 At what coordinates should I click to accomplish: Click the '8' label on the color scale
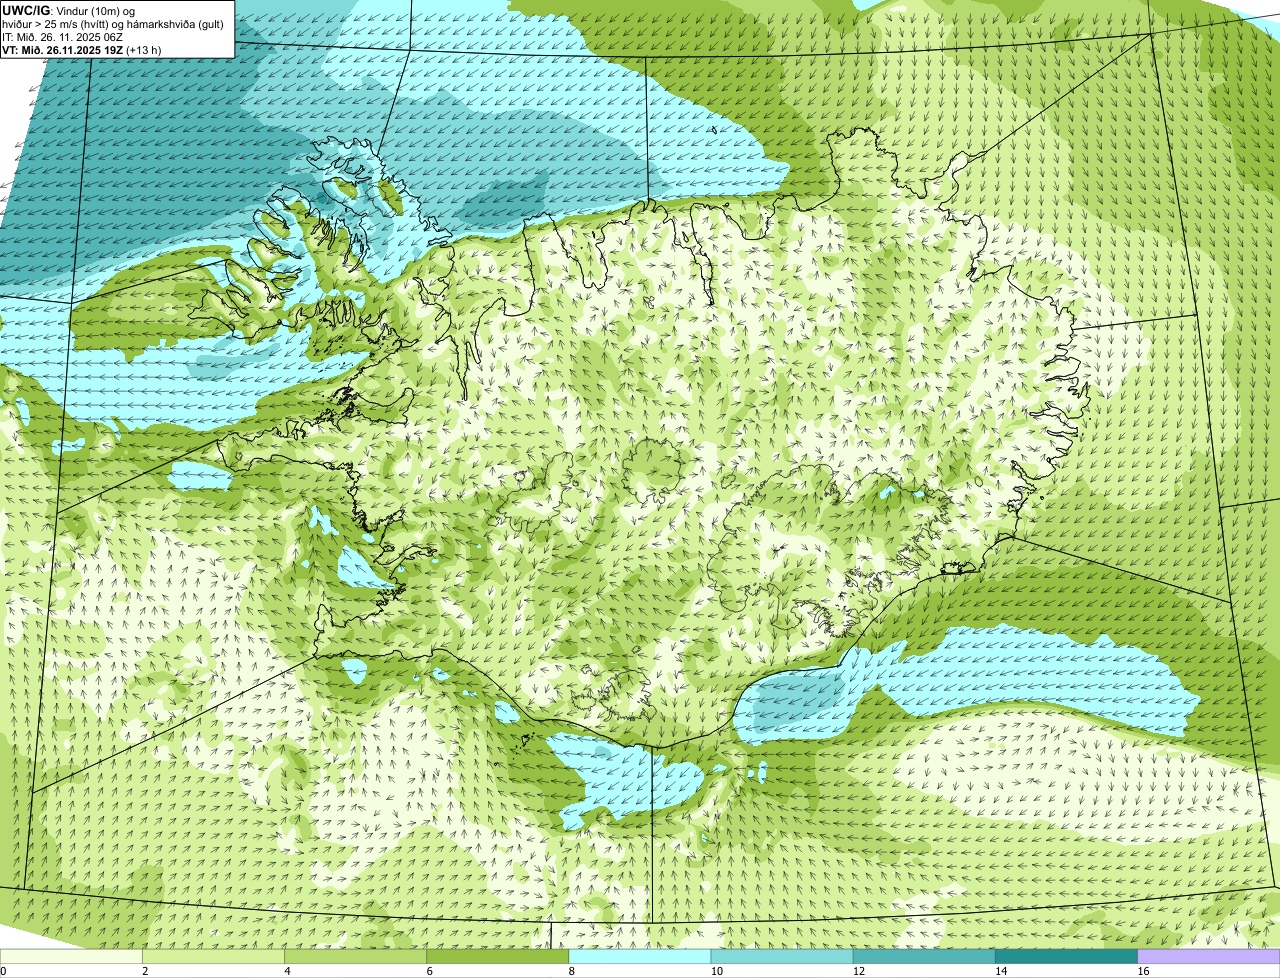[571, 971]
